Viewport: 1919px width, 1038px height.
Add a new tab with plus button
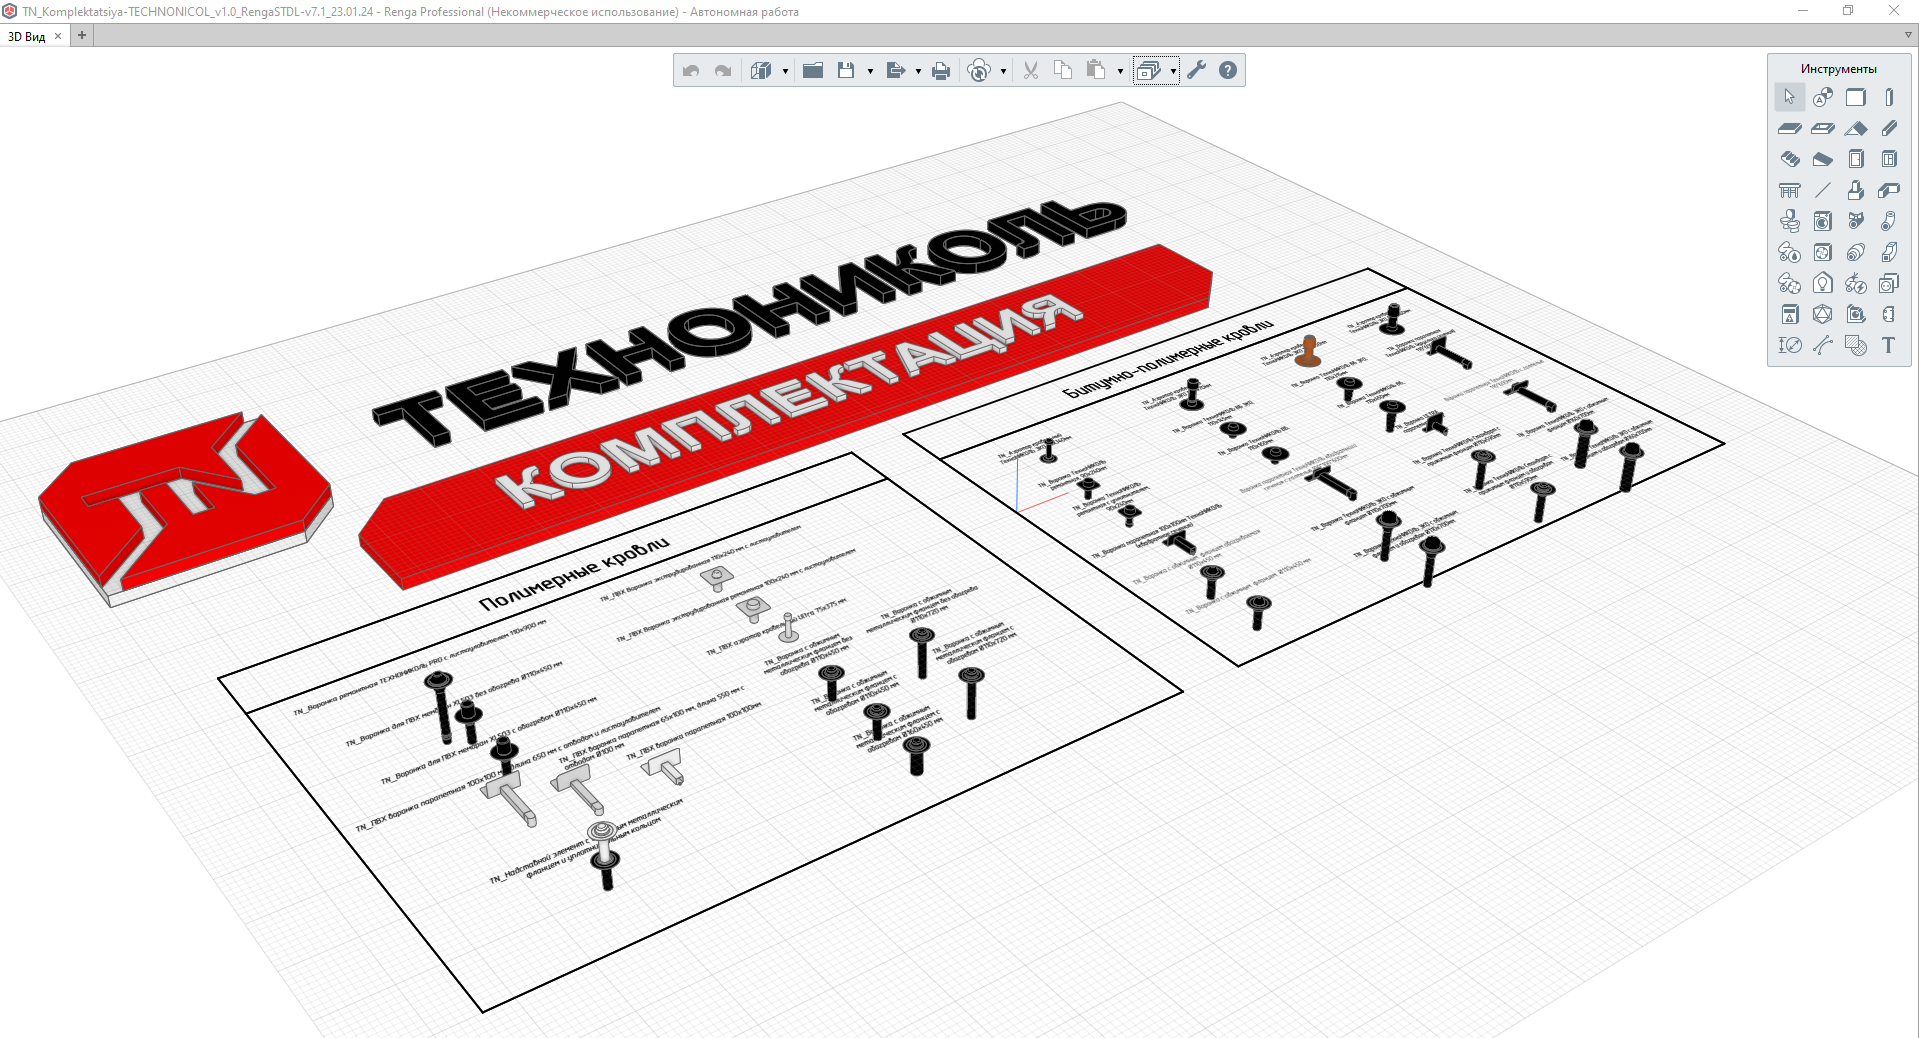coord(82,36)
